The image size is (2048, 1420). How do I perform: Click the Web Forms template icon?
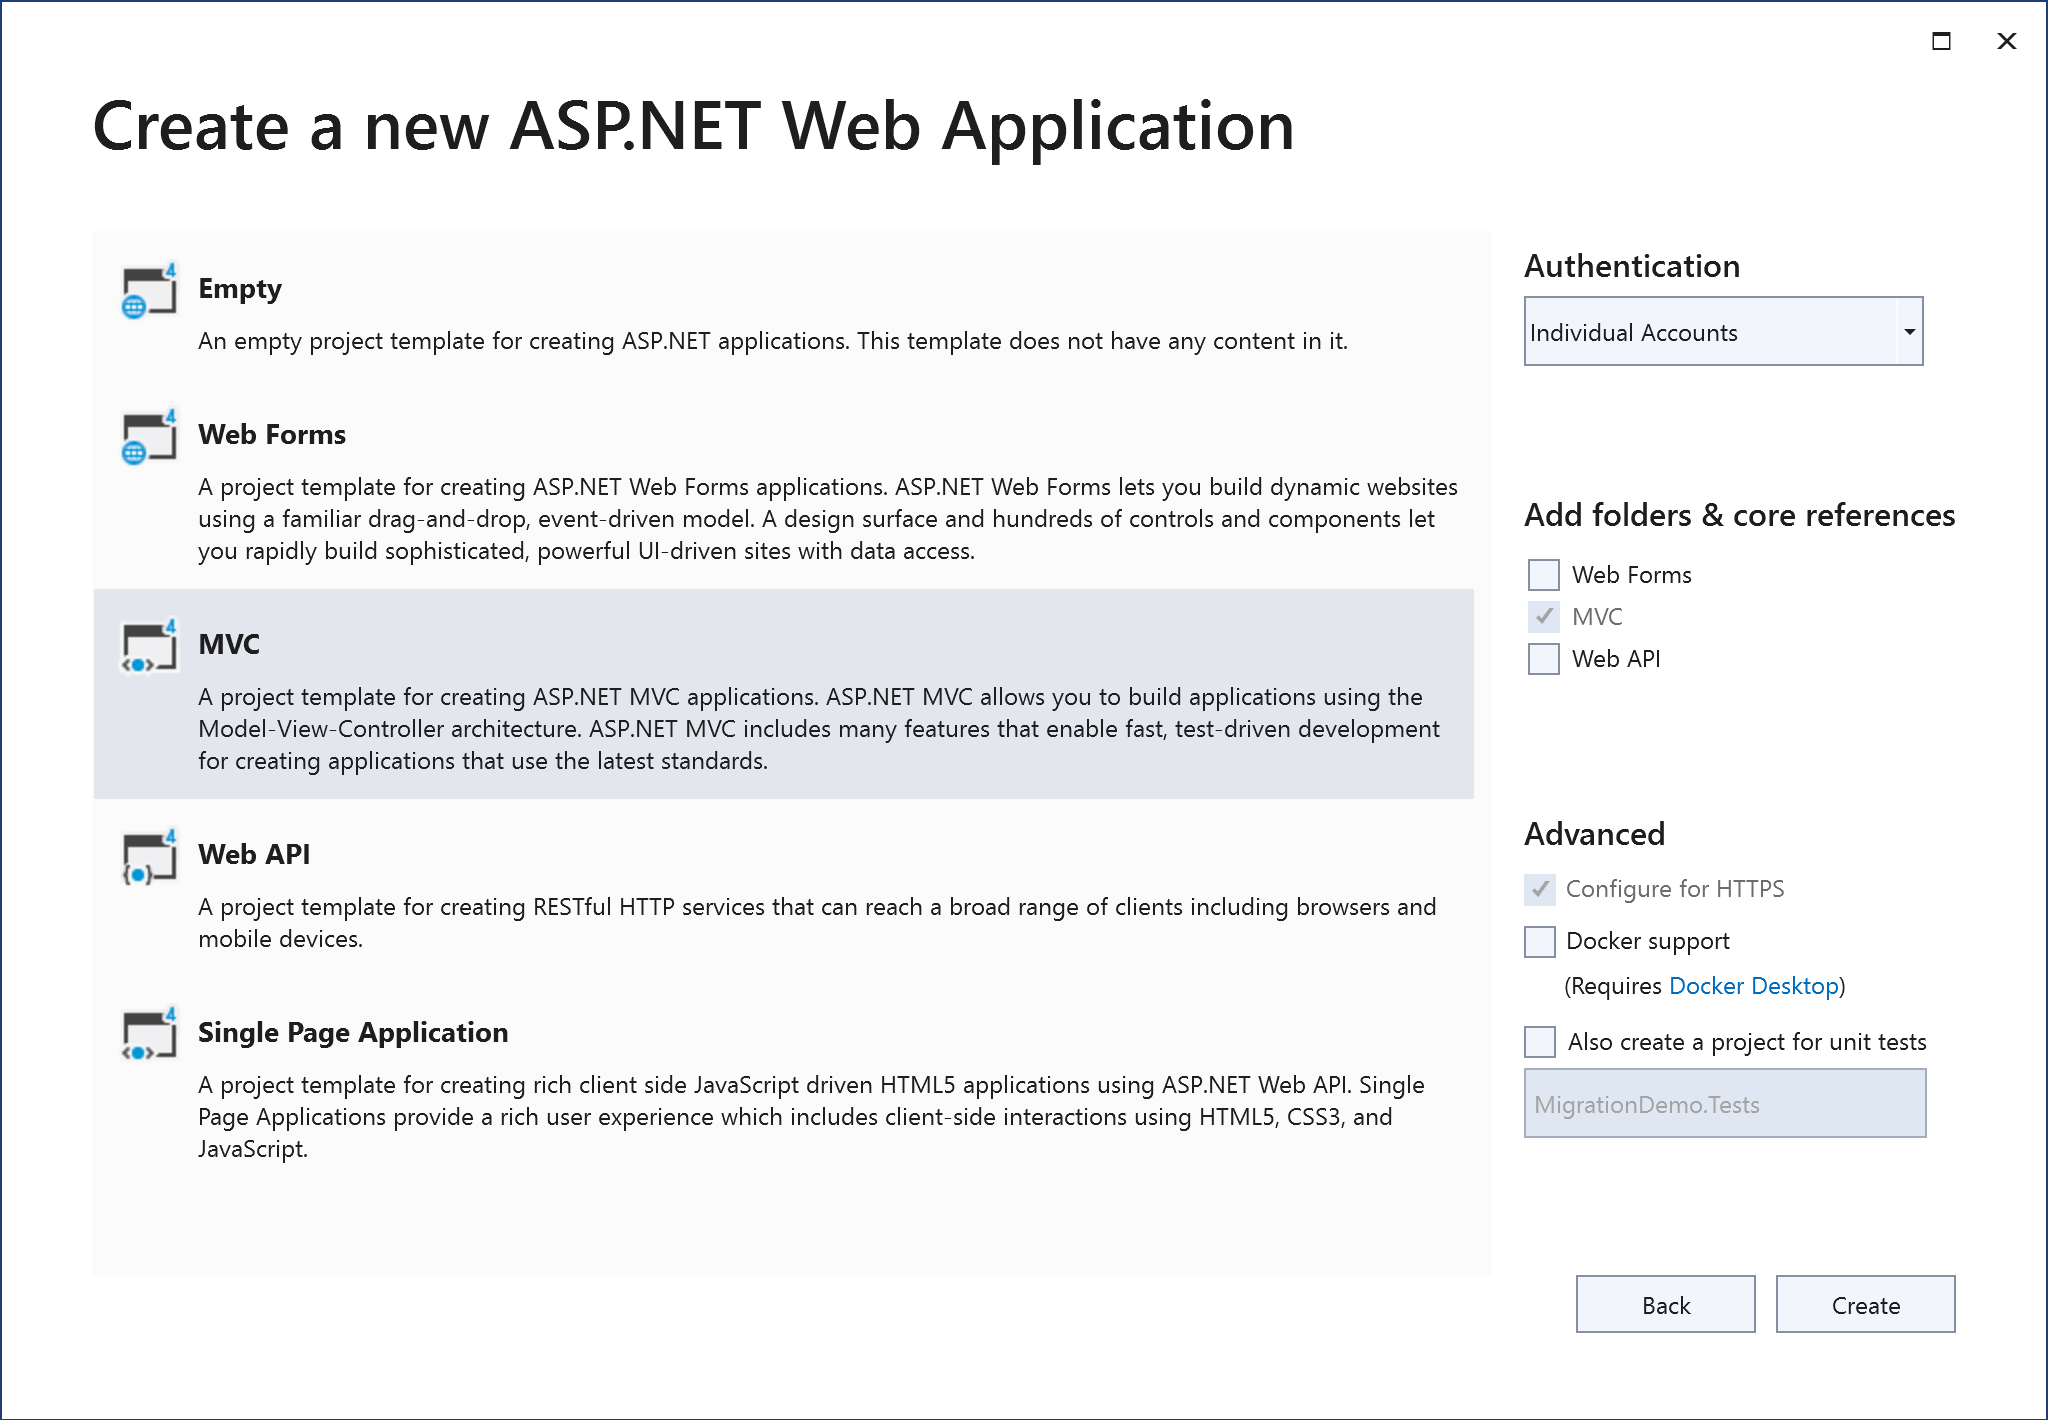149,437
